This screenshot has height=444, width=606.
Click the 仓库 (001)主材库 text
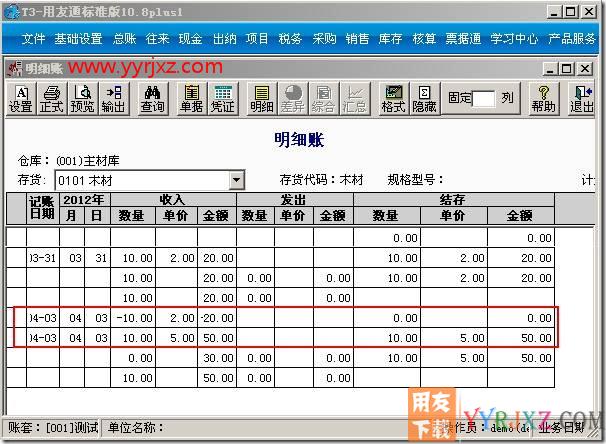click(69, 161)
